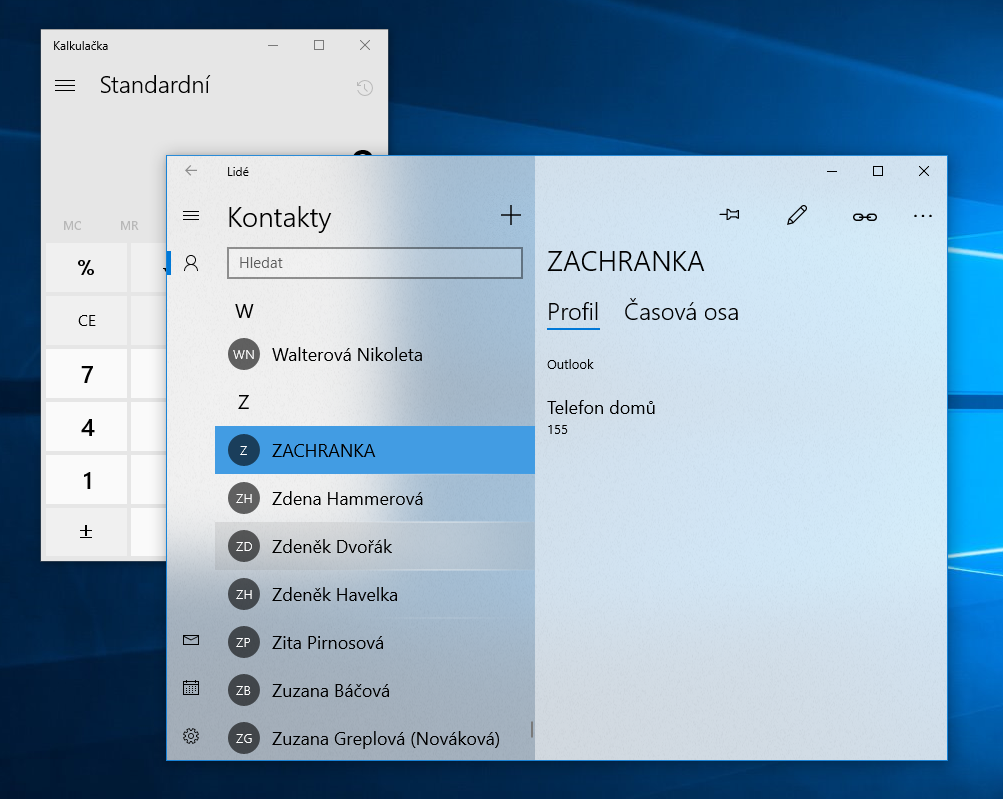Open the Calendar icon in sidebar

191,688
